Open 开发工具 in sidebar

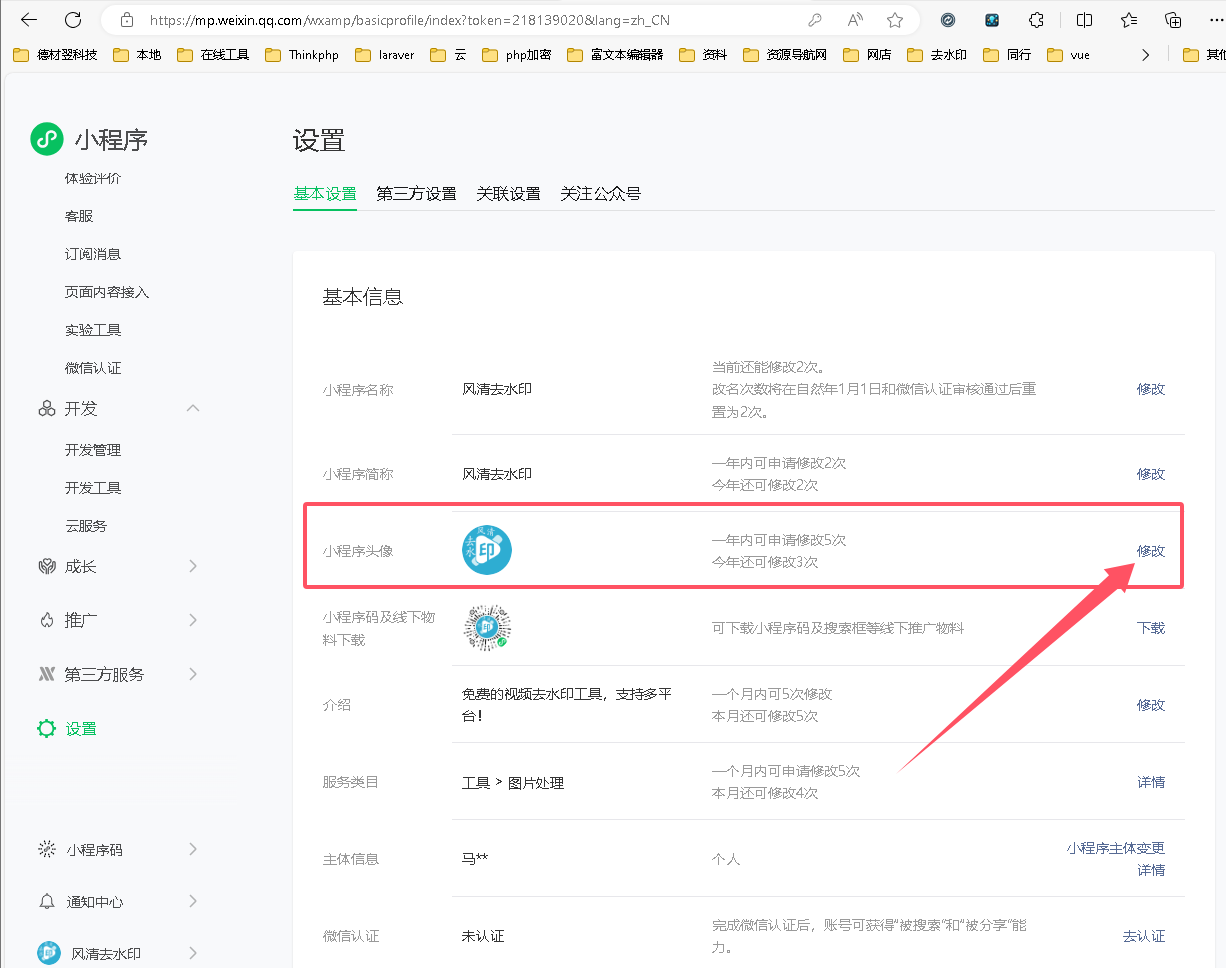93,488
